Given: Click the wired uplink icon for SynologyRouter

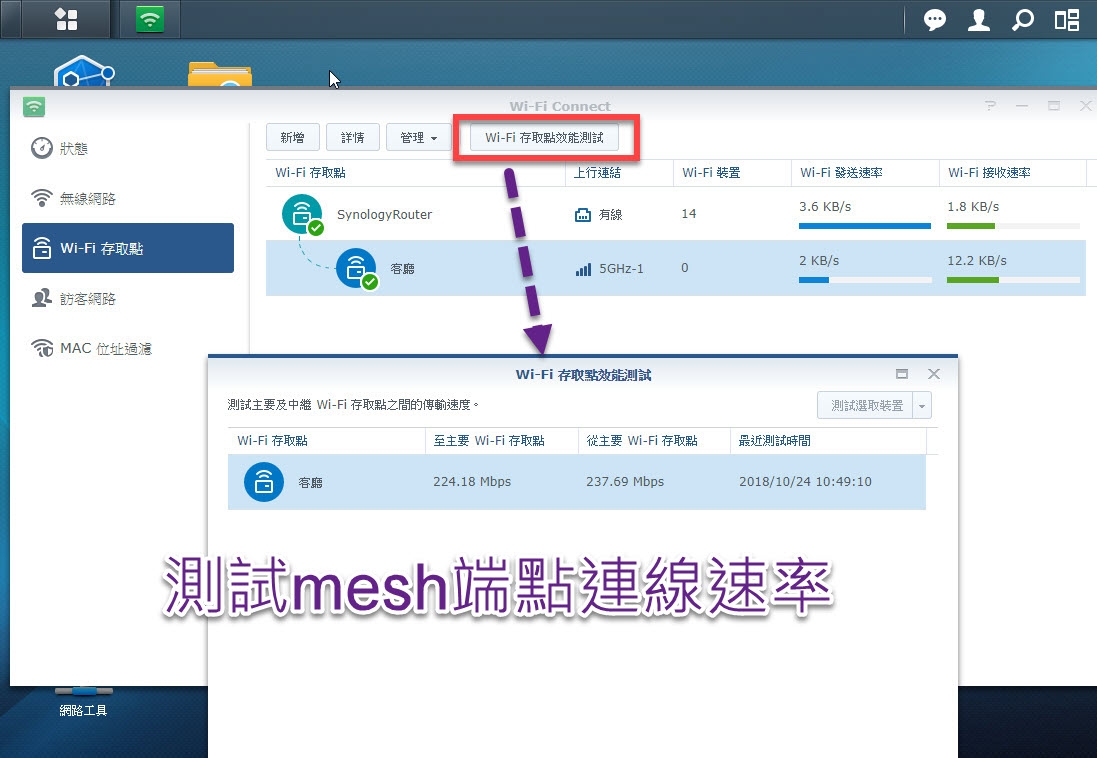Looking at the screenshot, I should click(583, 215).
